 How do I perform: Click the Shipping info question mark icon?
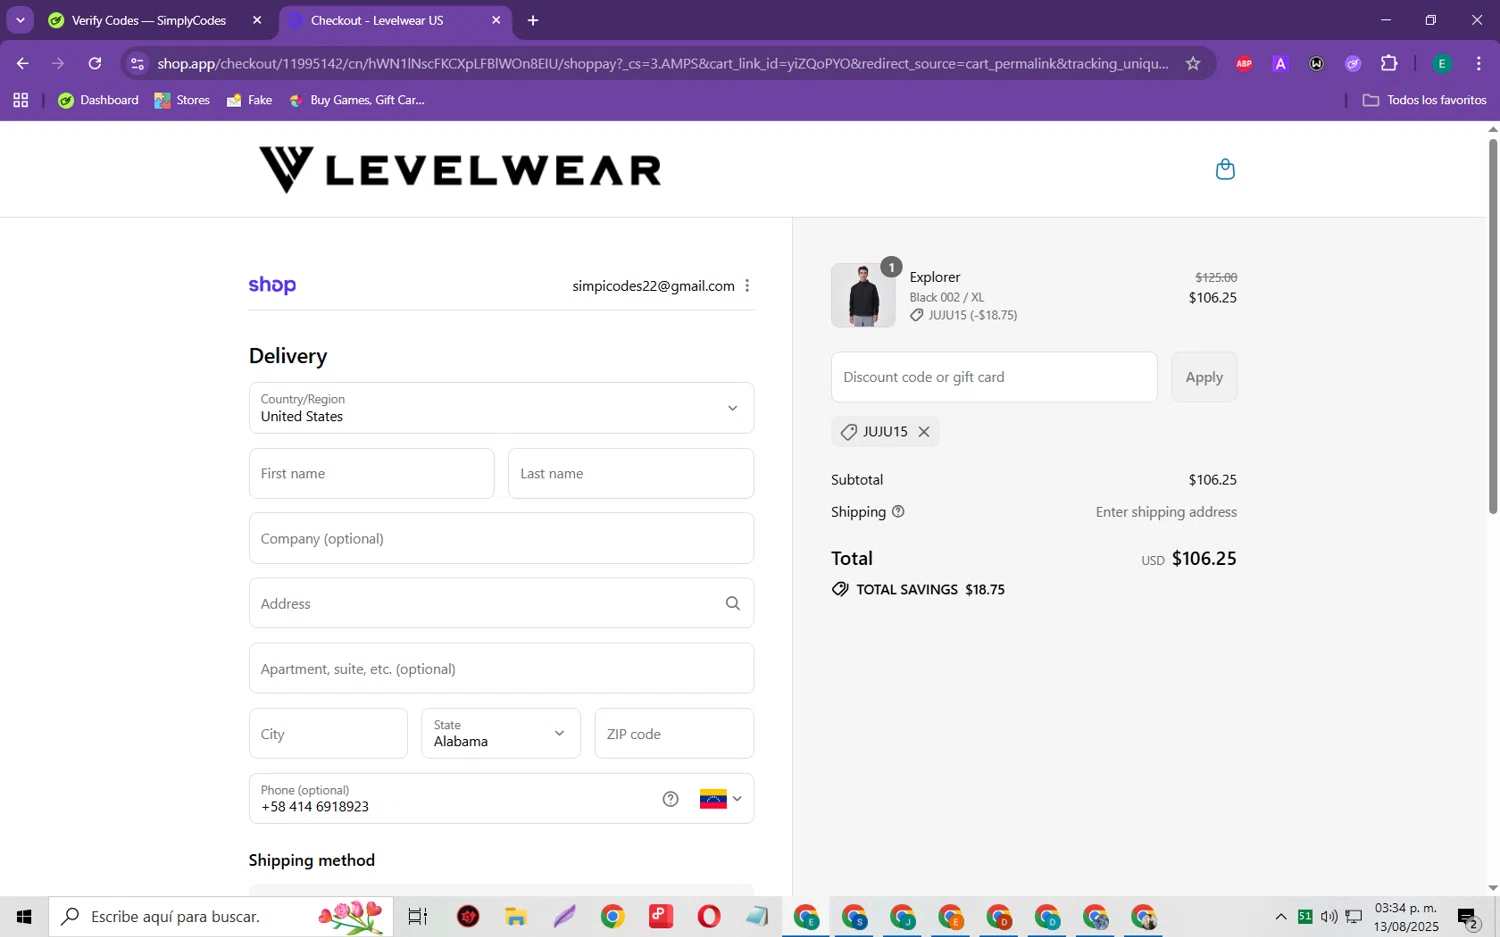pyautogui.click(x=898, y=511)
